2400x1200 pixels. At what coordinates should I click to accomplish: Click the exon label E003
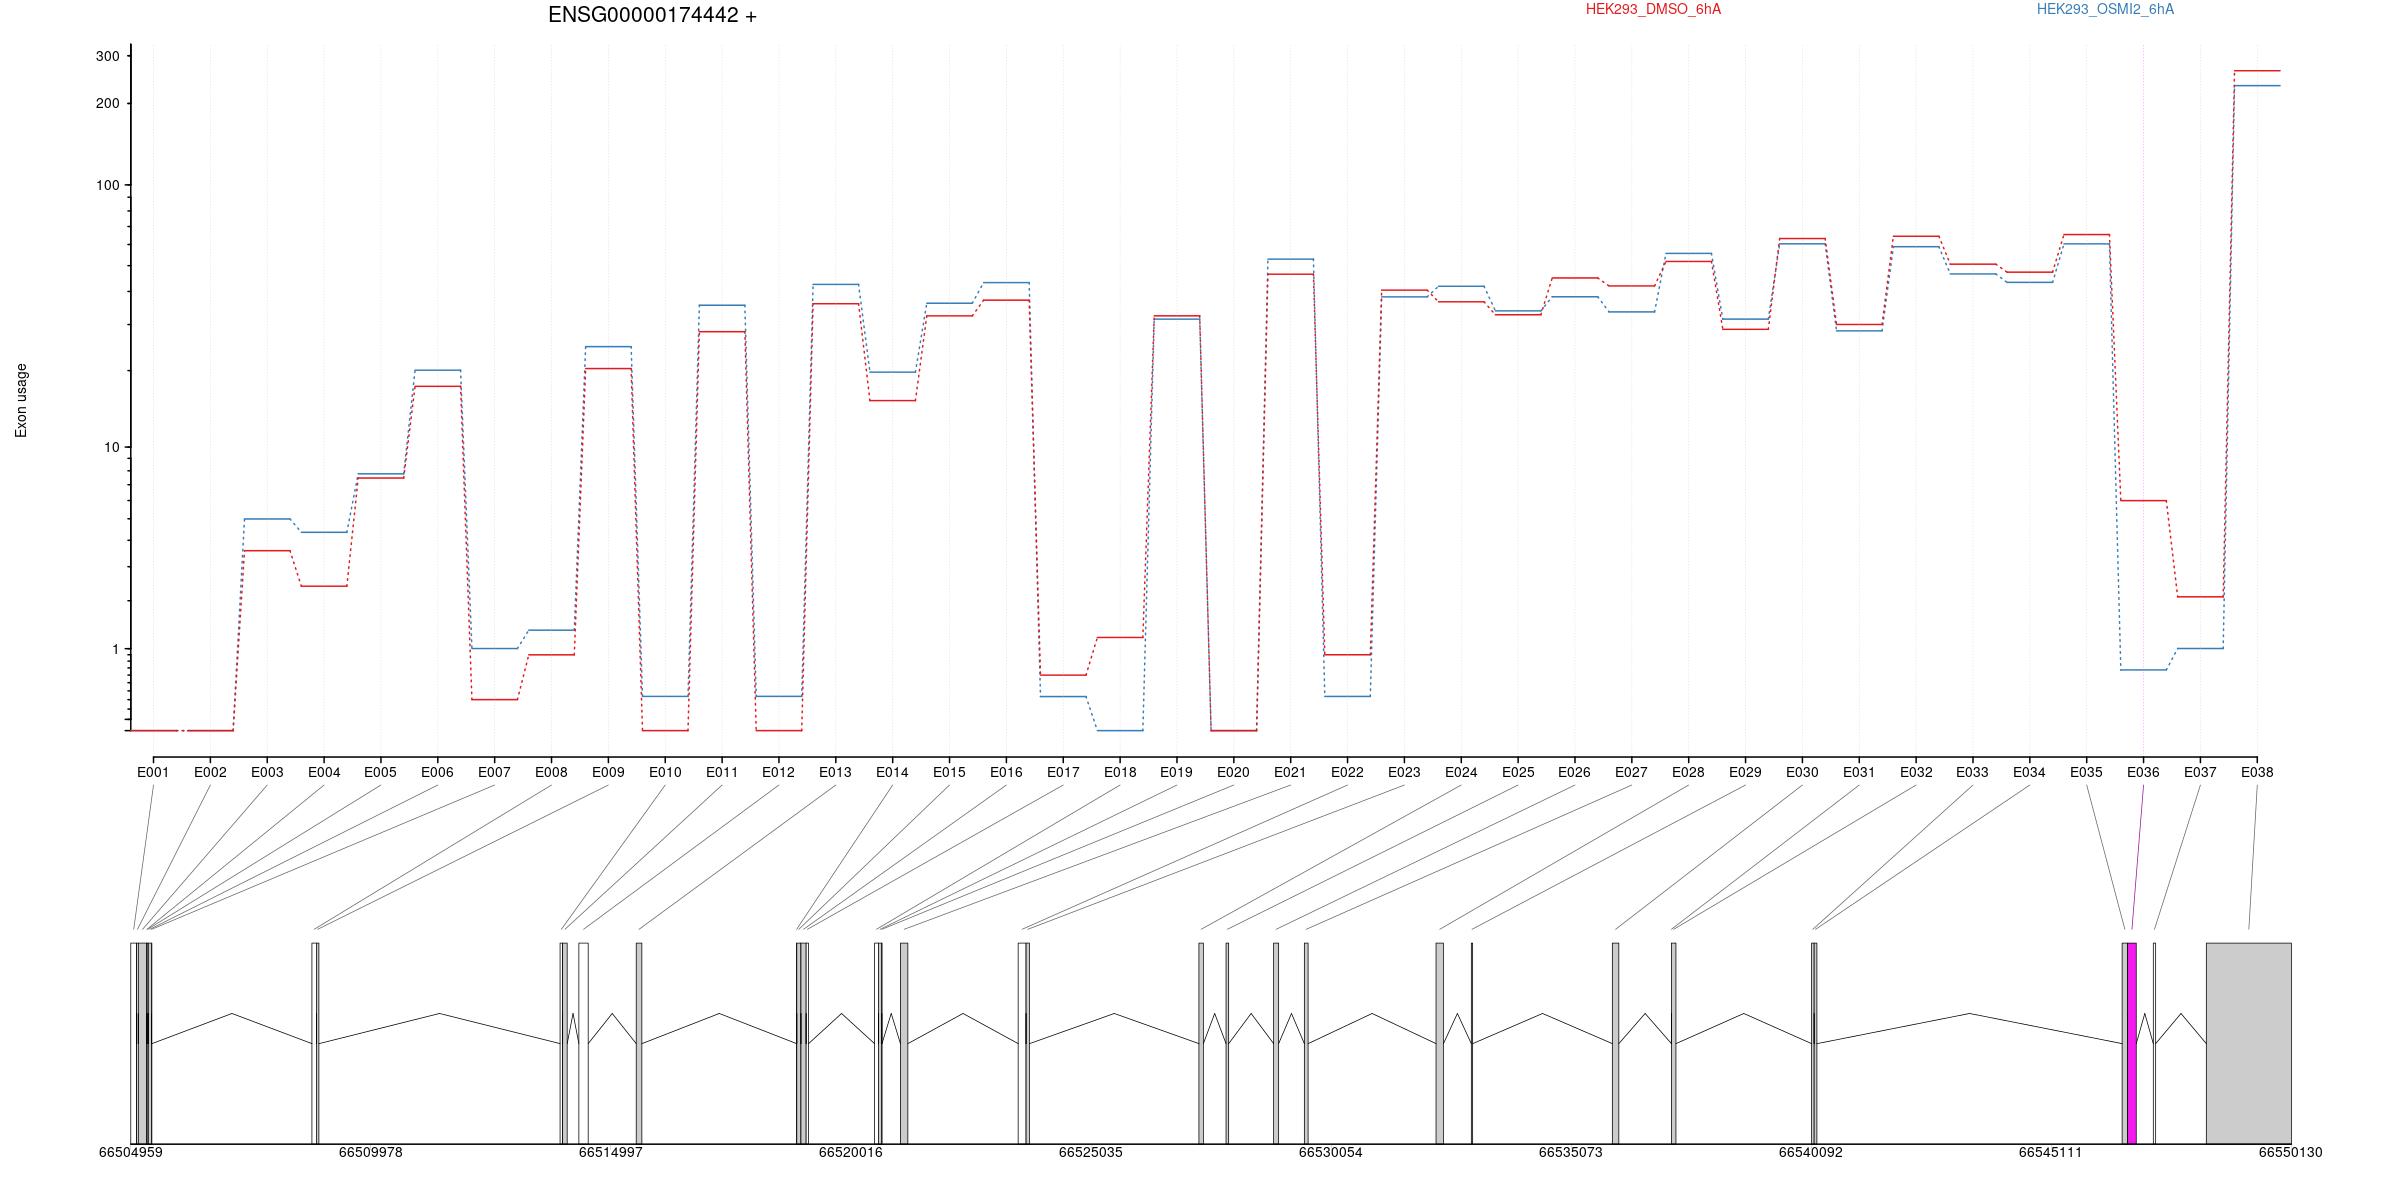pyautogui.click(x=267, y=772)
